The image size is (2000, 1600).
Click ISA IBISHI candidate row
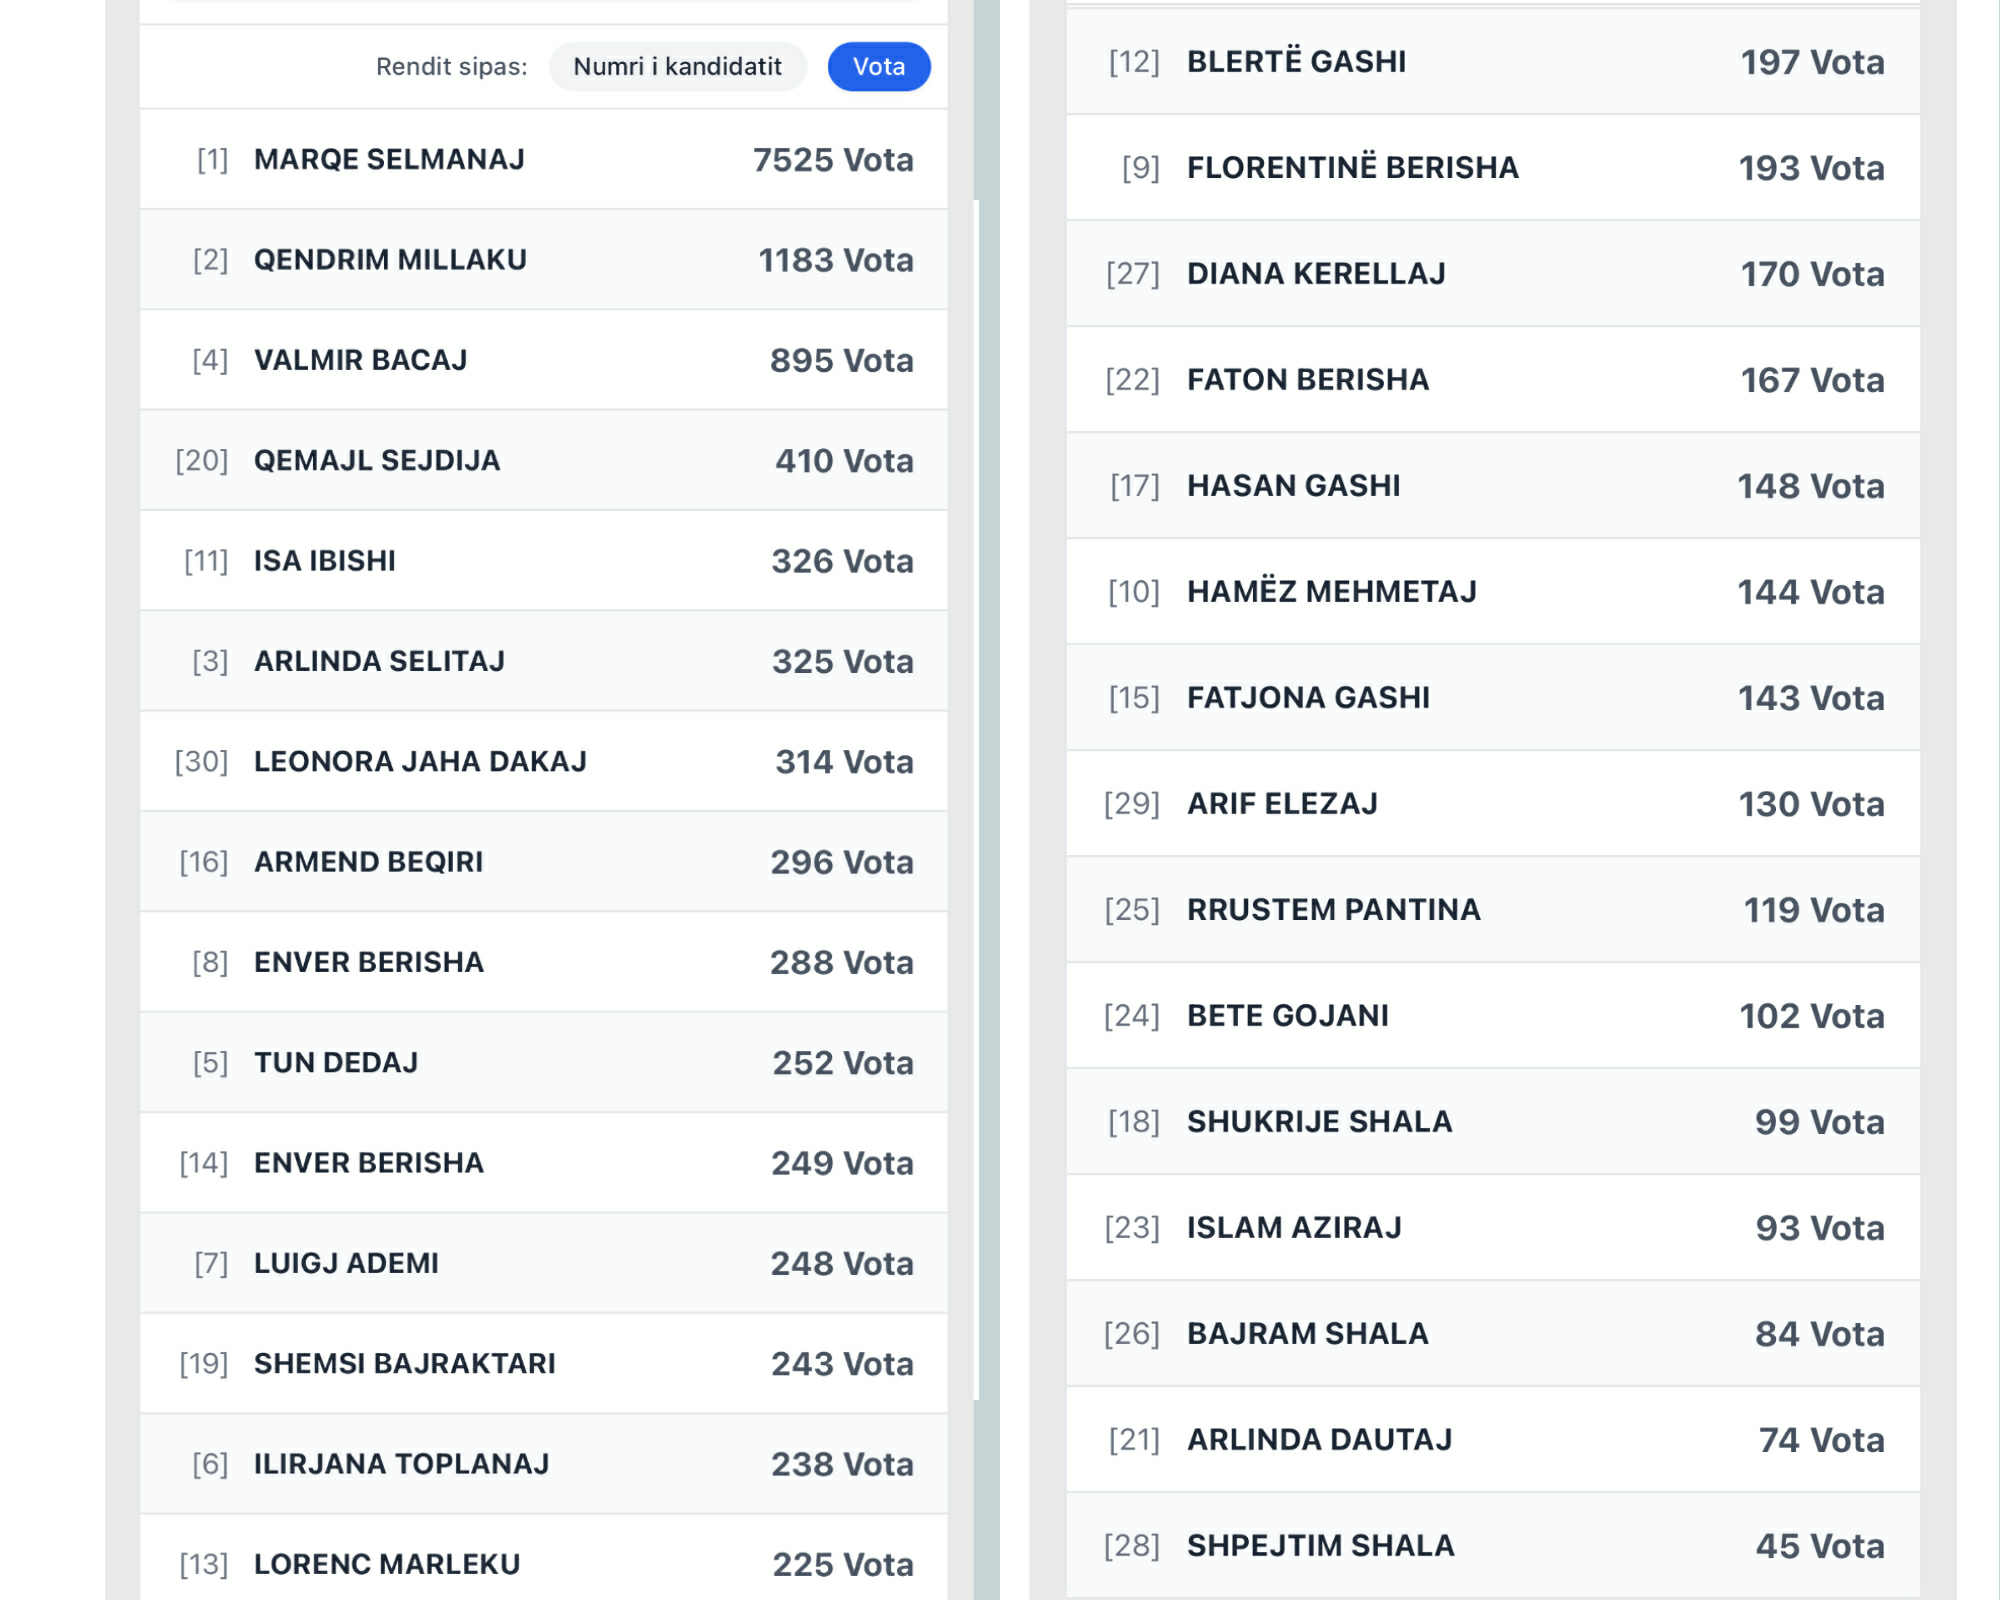543,561
